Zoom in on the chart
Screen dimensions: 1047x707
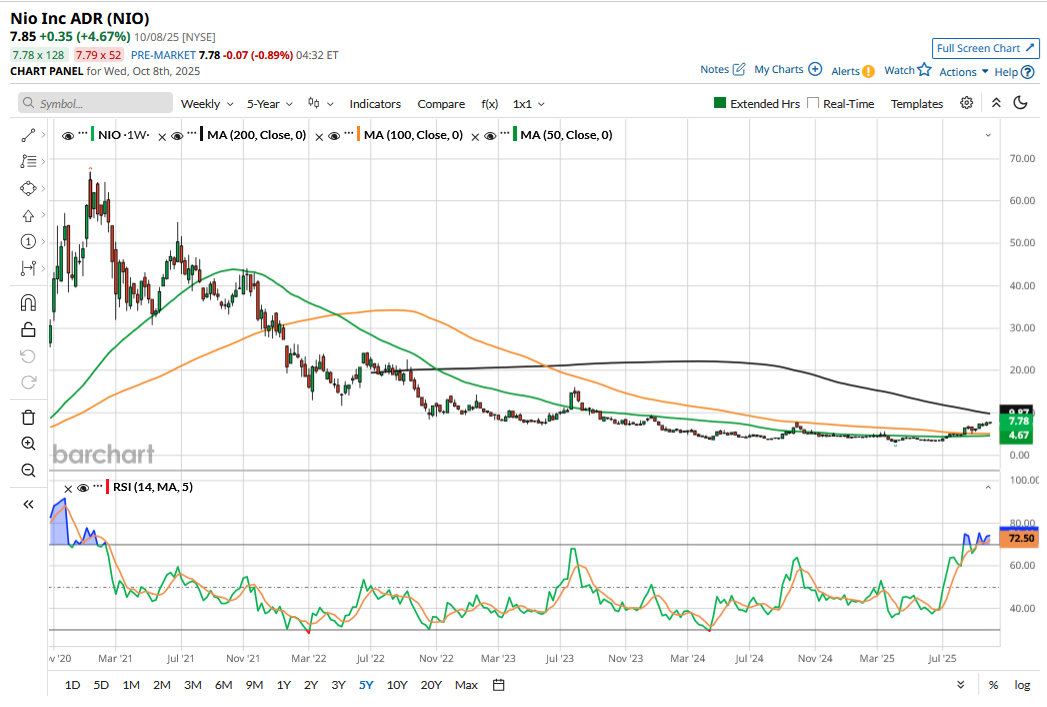28,444
